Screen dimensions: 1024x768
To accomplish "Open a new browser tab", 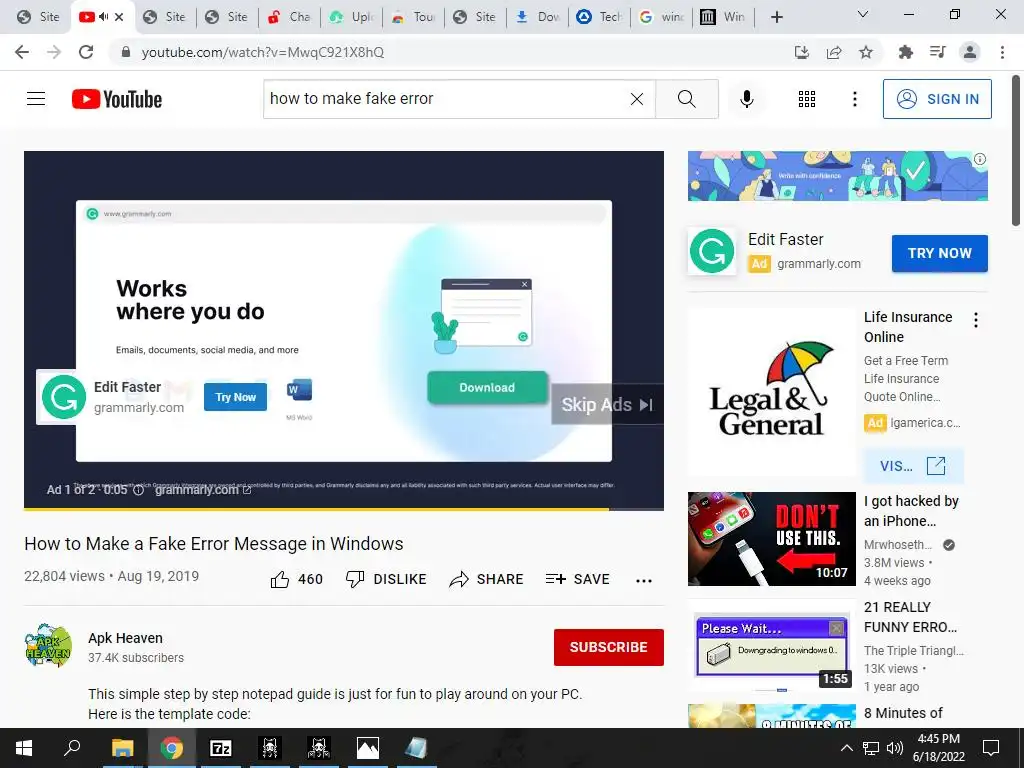I will pyautogui.click(x=776, y=17).
